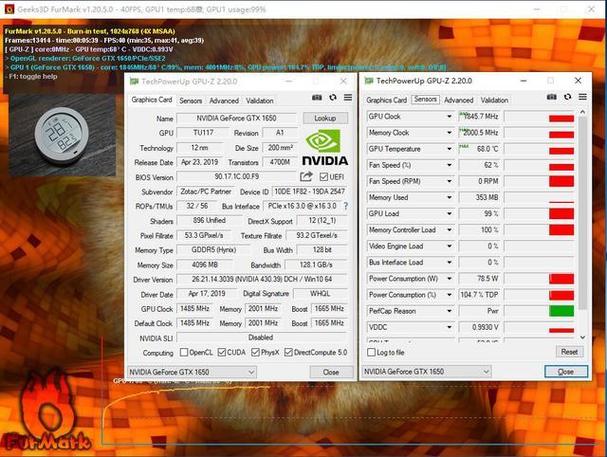Open the GPU Clock sensor dropdown
Image resolution: width=607 pixels, height=457 pixels.
pos(449,116)
